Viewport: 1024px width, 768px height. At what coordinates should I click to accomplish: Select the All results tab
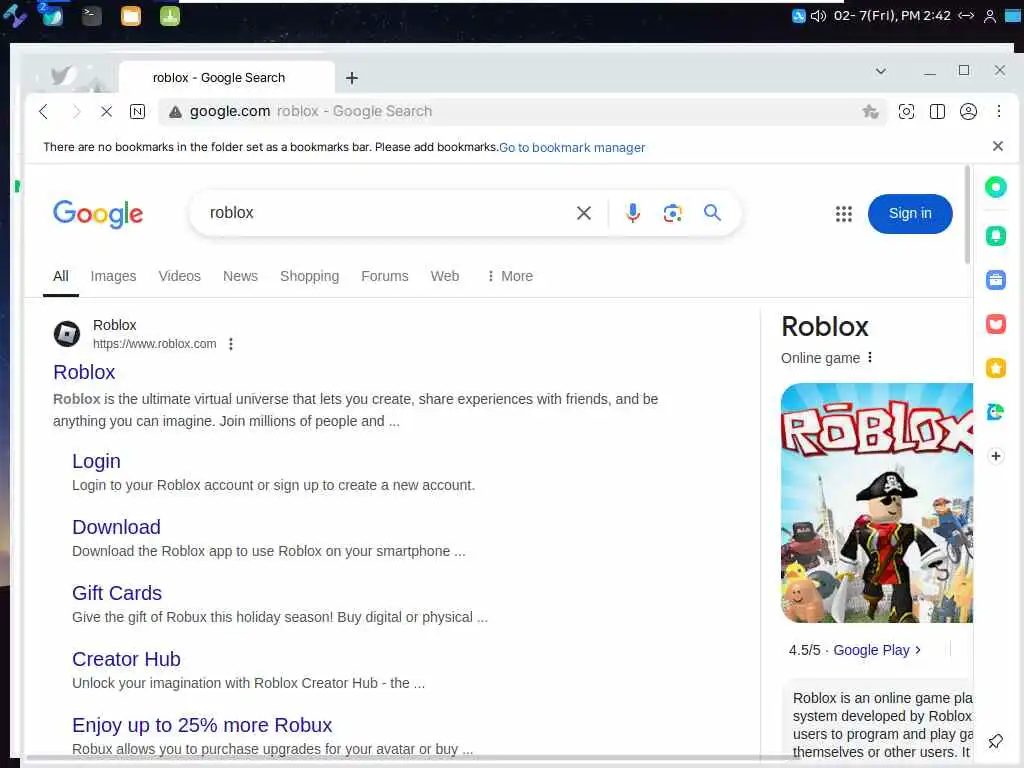(x=61, y=276)
